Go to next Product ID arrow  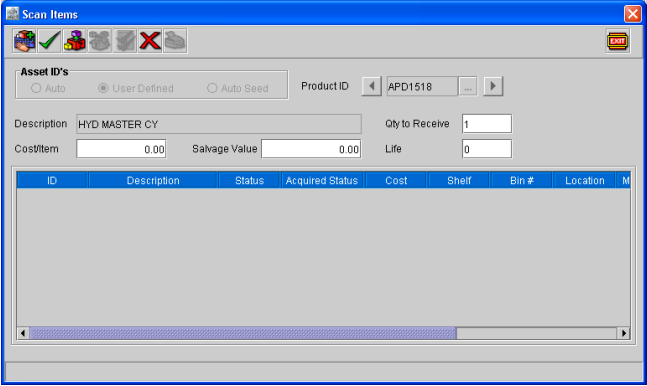[x=493, y=86]
